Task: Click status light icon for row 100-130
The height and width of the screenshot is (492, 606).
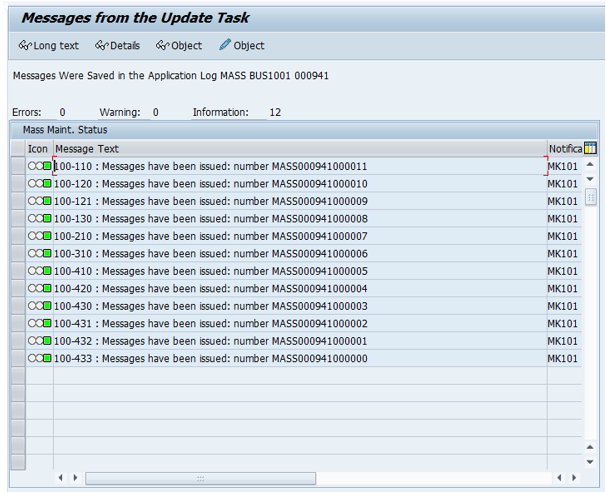Action: (39, 218)
